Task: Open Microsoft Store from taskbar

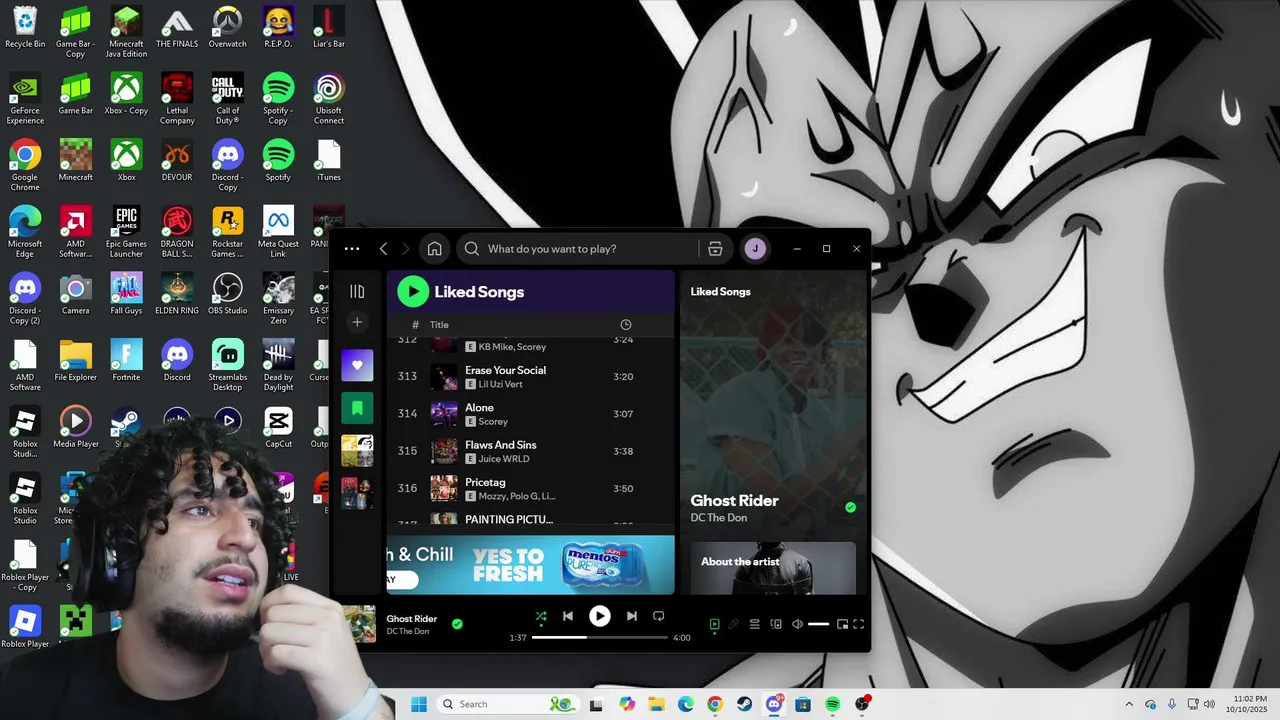Action: click(x=803, y=704)
